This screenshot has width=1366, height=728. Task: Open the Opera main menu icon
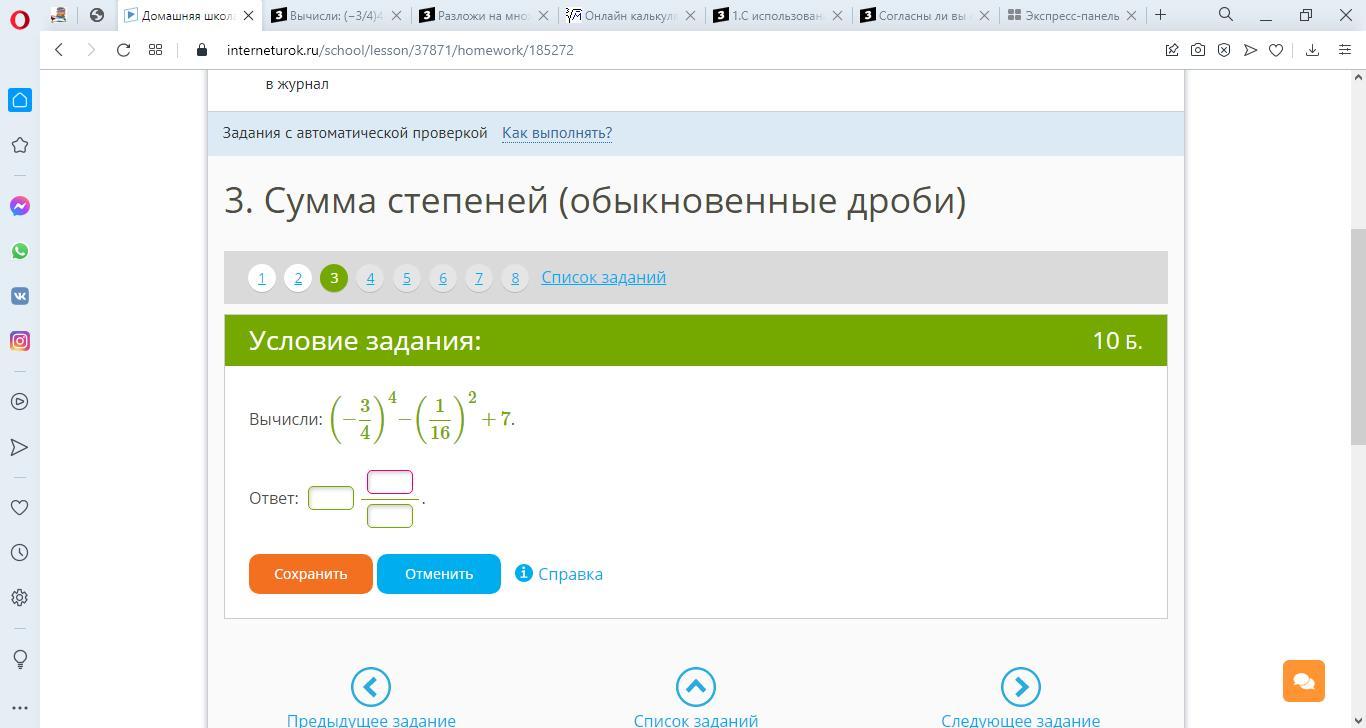click(x=20, y=19)
